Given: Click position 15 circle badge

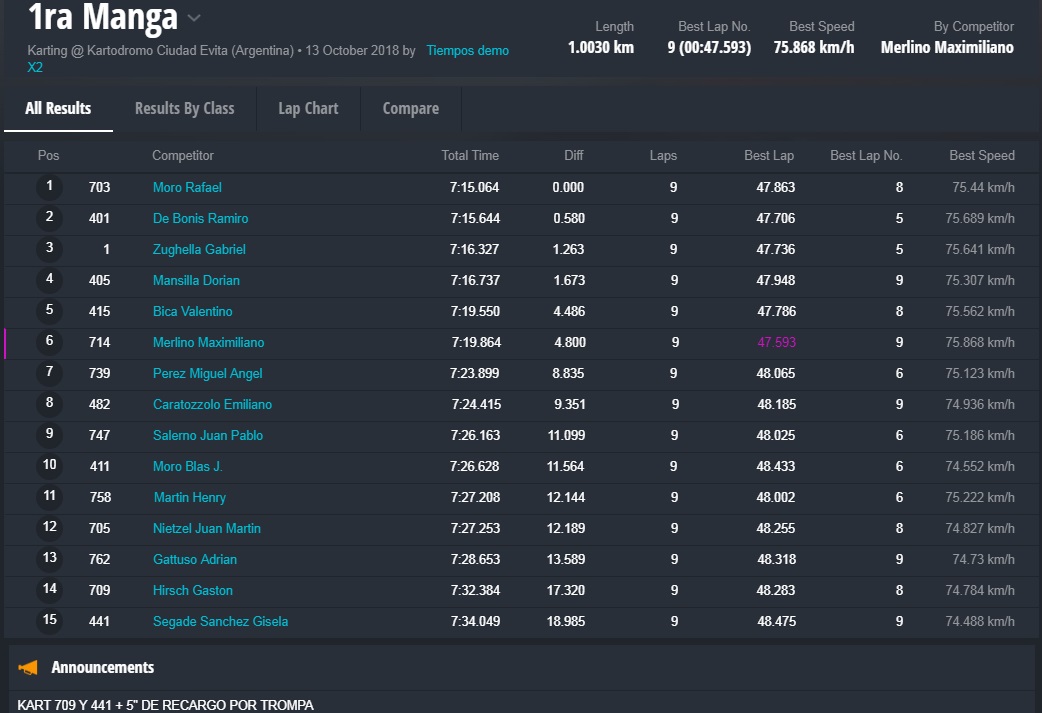Looking at the screenshot, I should coord(49,621).
